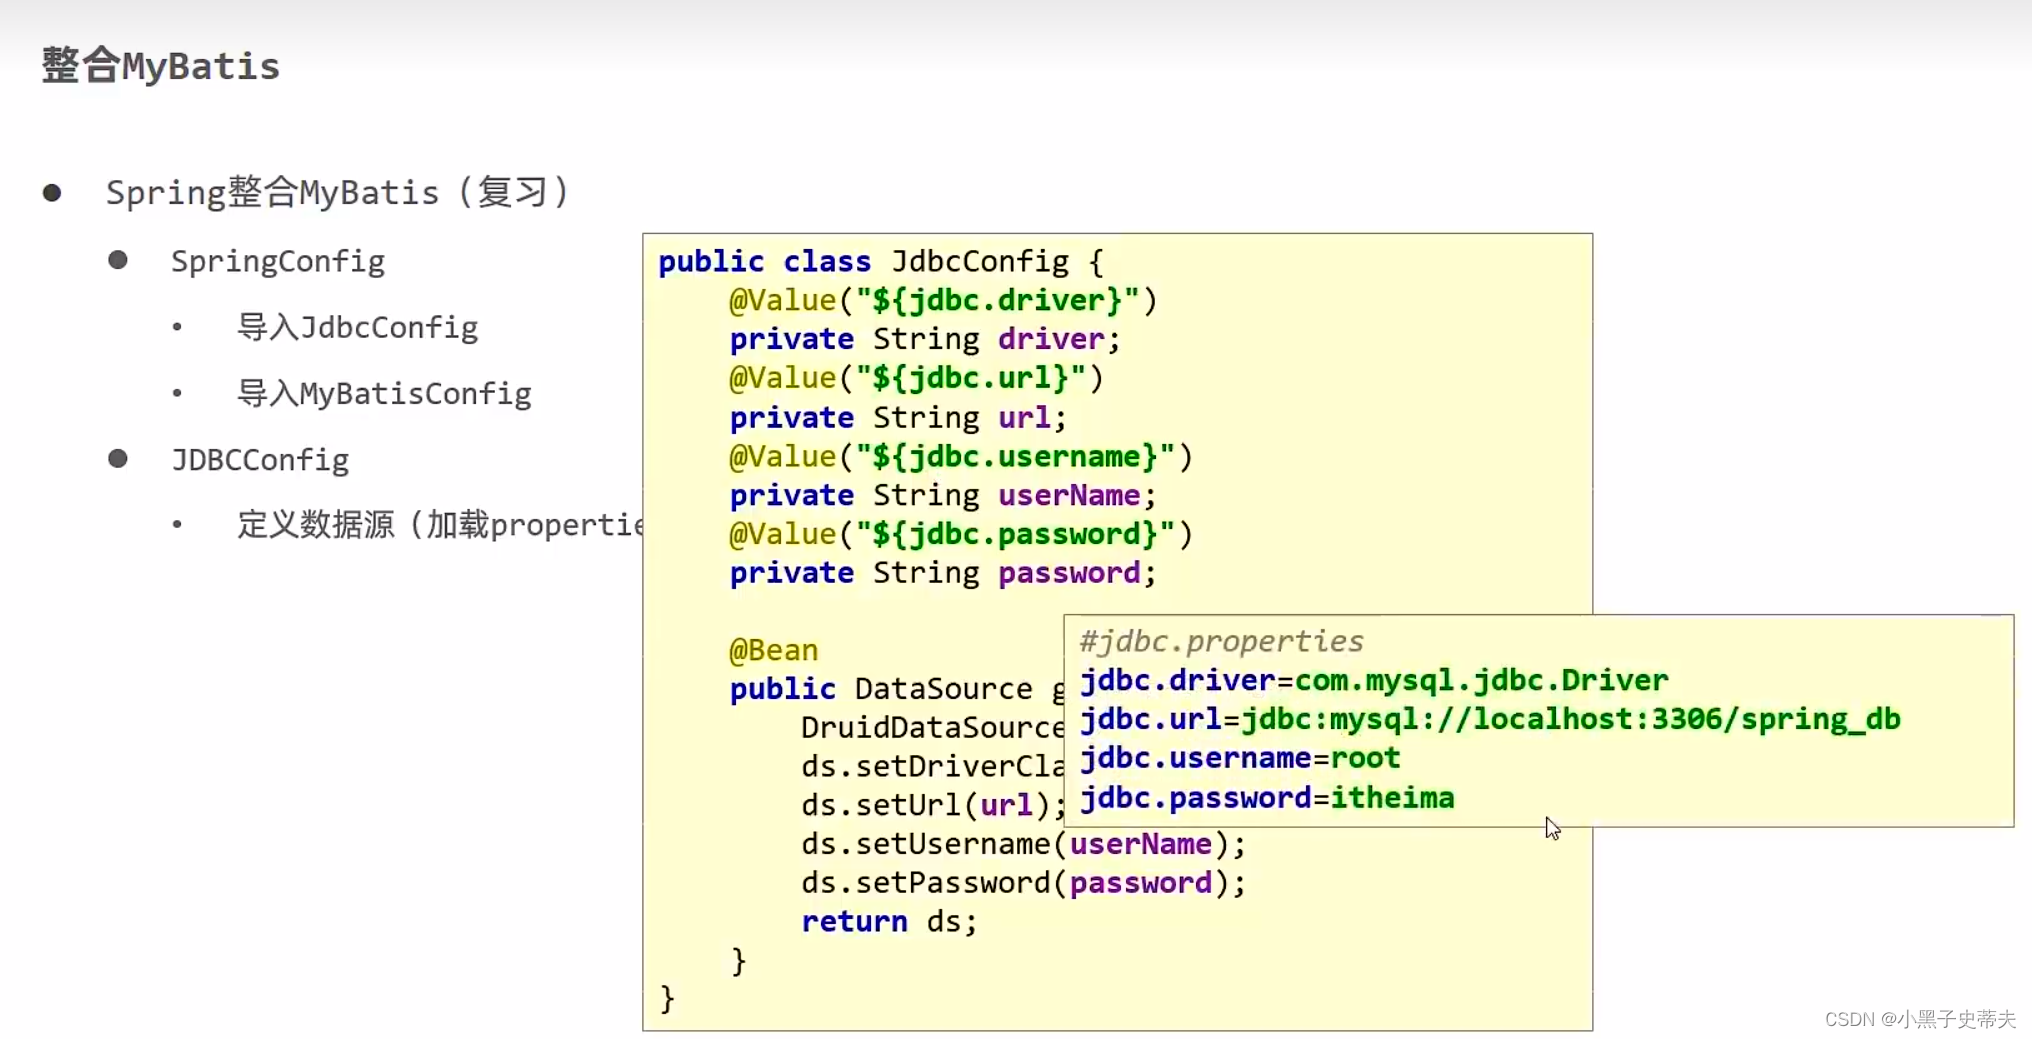Select the jdbc.driver=com.mysql.jdbc.Driver property
2032x1039 pixels.
pyautogui.click(x=1374, y=680)
